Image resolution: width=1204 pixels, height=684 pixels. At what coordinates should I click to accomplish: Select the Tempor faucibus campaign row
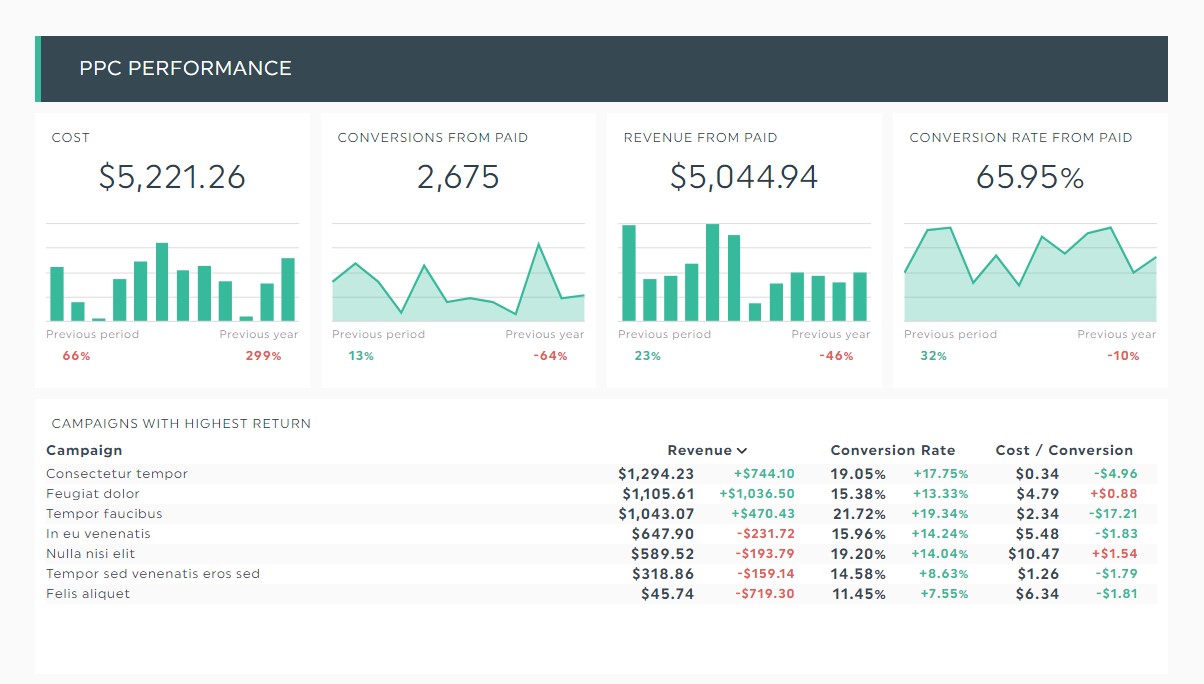tap(601, 514)
